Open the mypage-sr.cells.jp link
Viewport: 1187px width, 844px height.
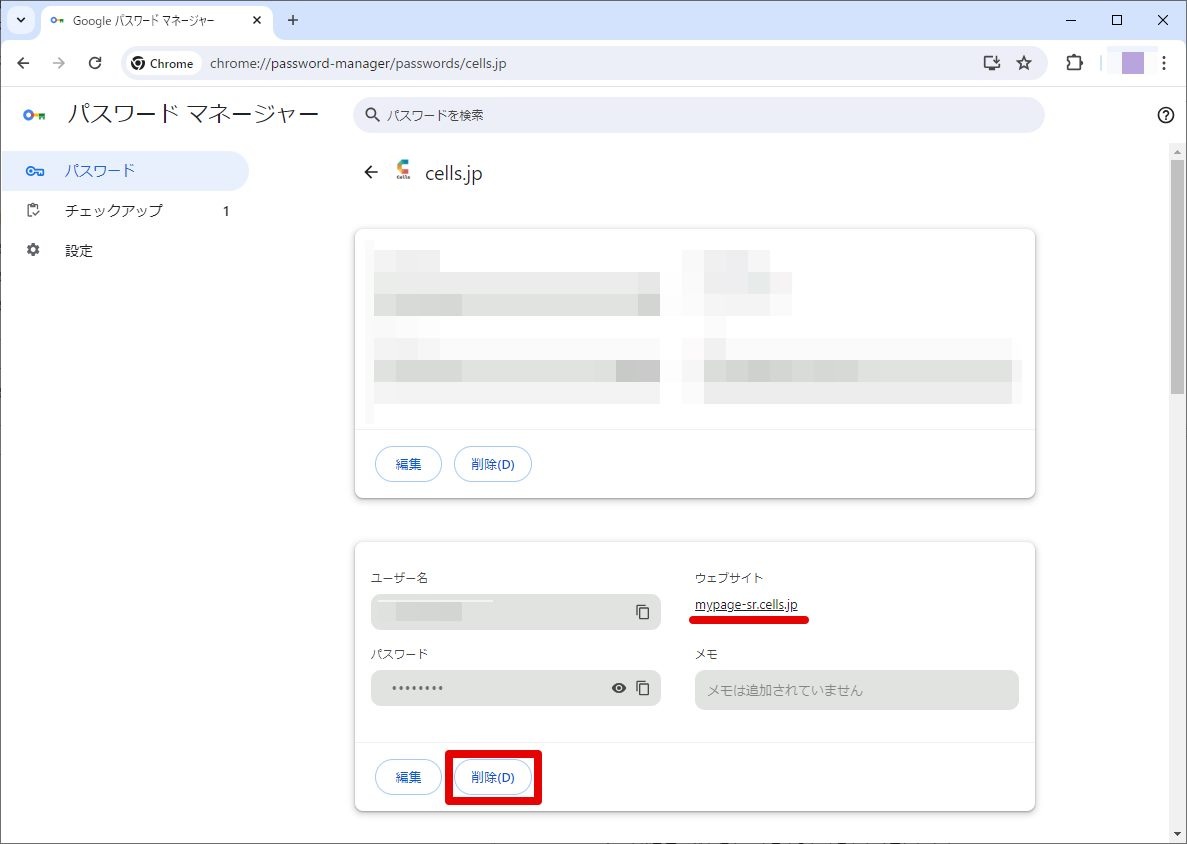[746, 605]
